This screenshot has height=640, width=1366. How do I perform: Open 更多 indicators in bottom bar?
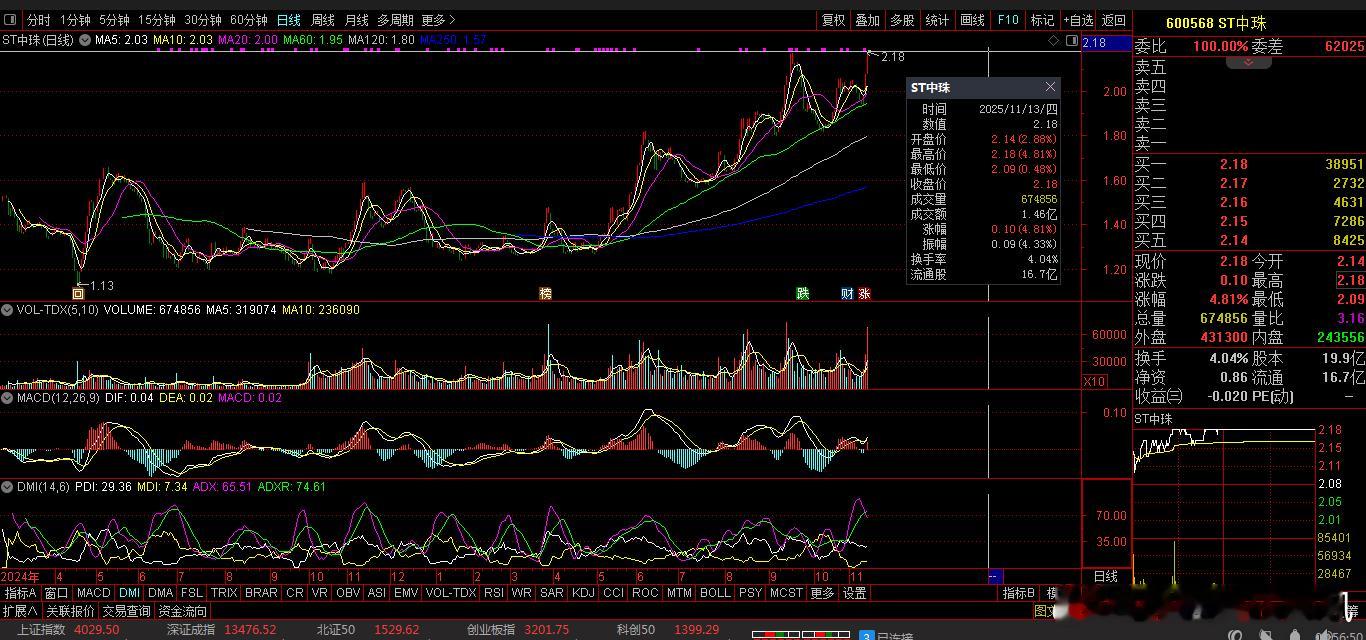click(x=822, y=593)
